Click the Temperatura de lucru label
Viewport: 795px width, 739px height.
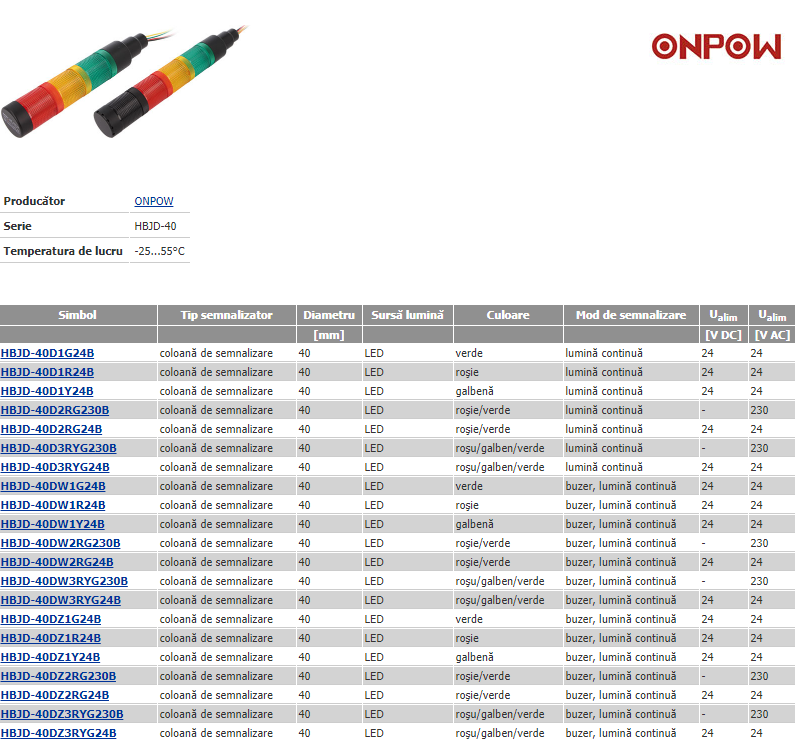pyautogui.click(x=63, y=251)
